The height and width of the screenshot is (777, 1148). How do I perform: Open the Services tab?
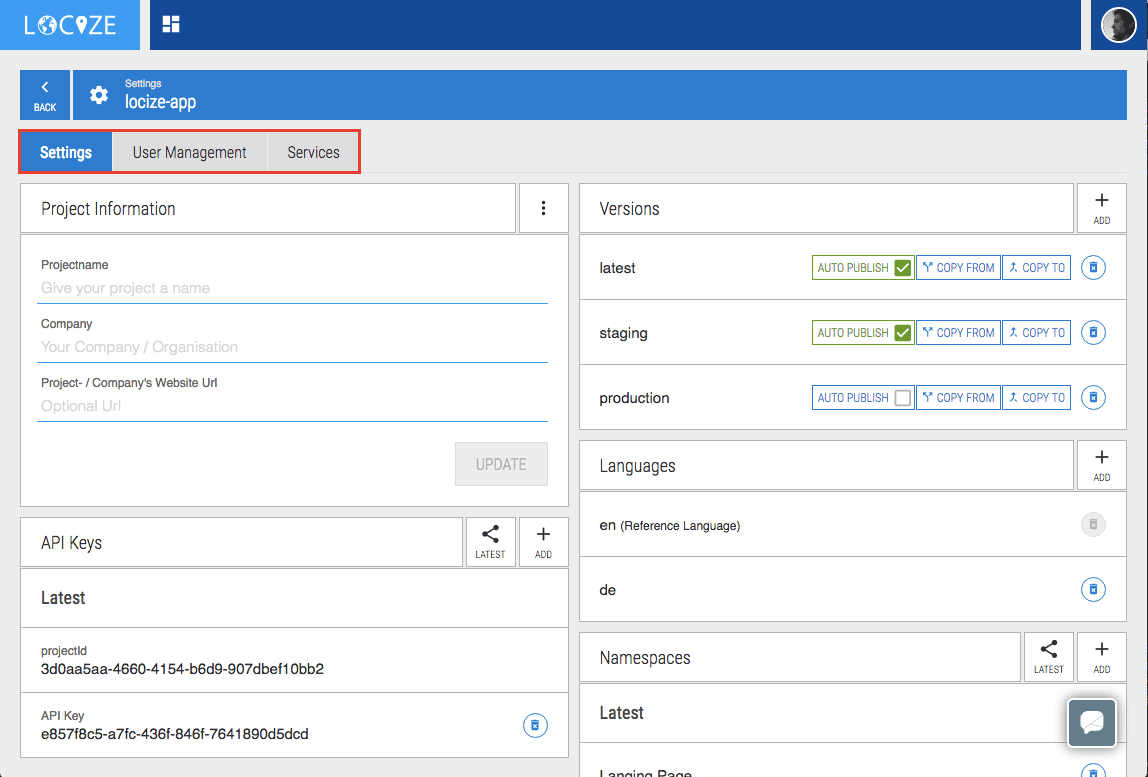click(313, 152)
